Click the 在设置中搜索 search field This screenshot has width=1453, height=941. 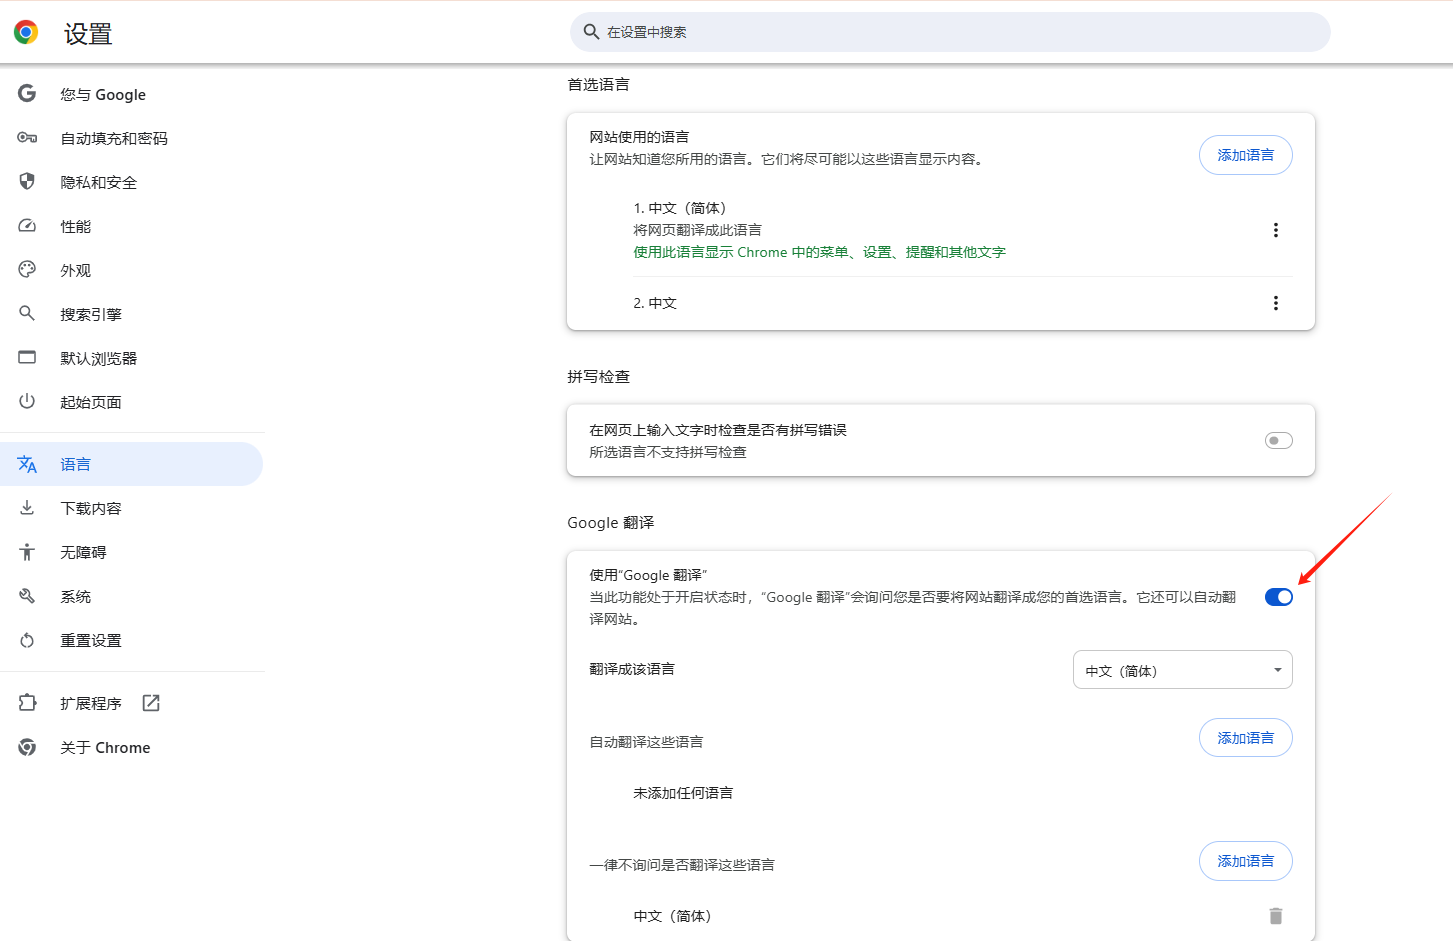coord(950,32)
